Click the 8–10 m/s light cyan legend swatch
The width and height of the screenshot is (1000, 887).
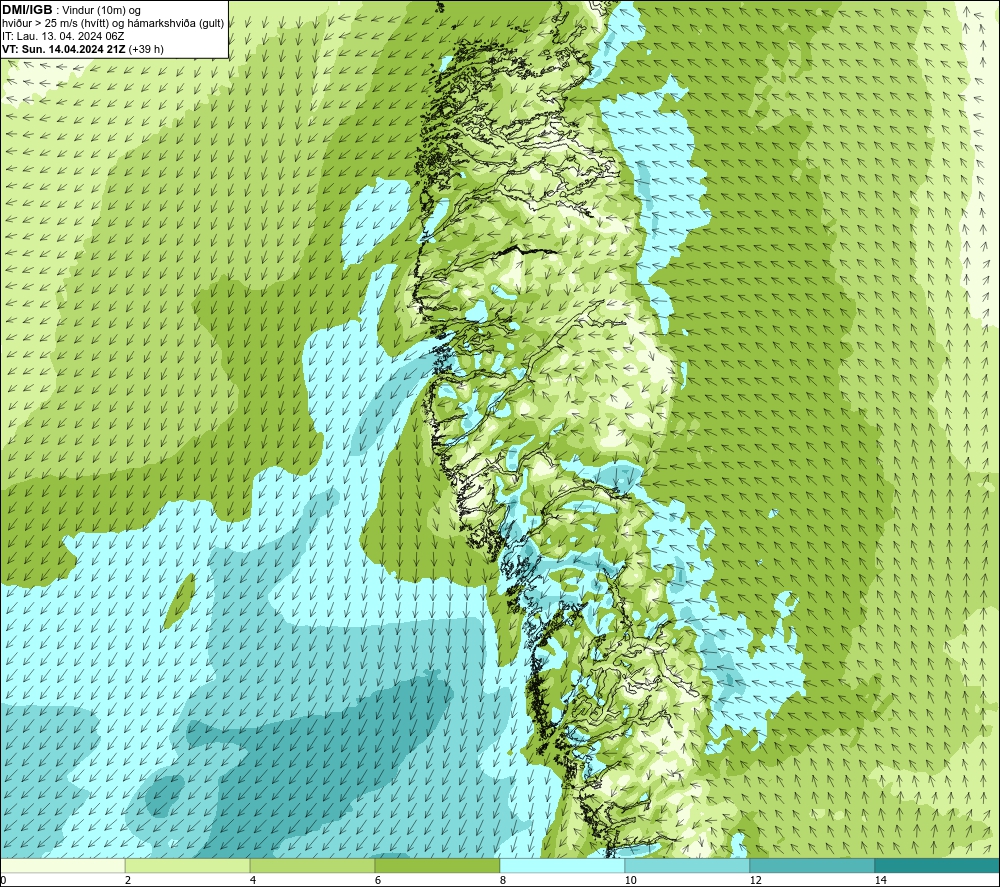point(562,865)
